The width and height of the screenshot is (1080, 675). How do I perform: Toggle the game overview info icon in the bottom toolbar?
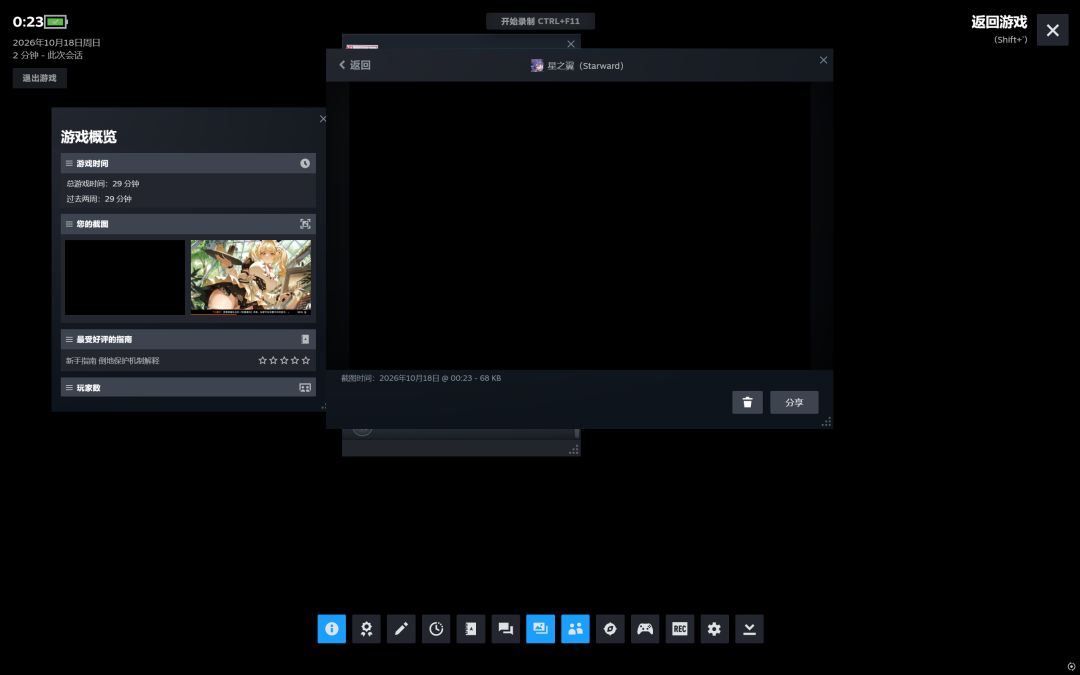point(331,629)
